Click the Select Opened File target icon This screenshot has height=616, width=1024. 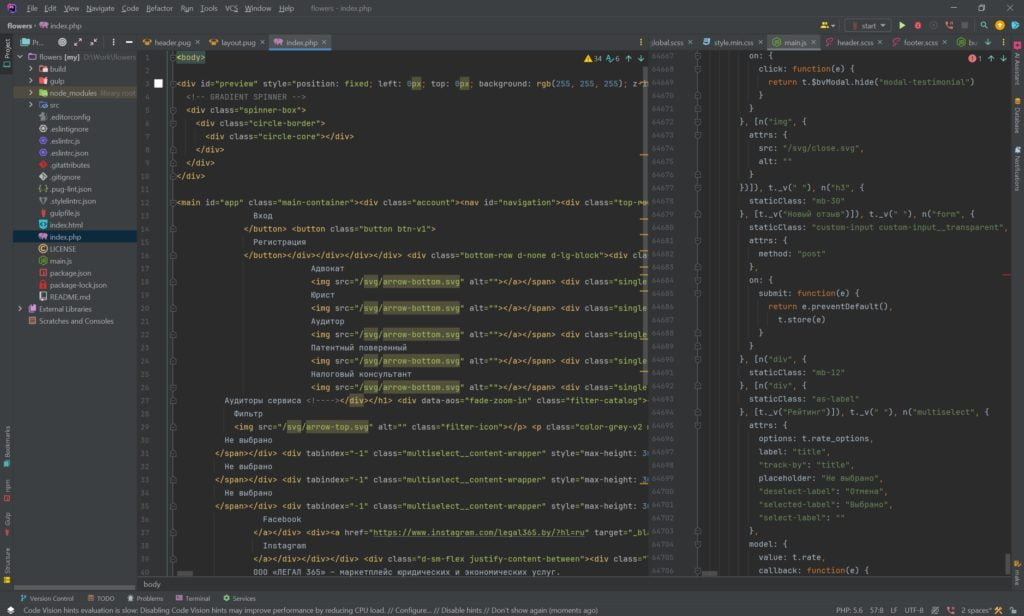(62, 43)
